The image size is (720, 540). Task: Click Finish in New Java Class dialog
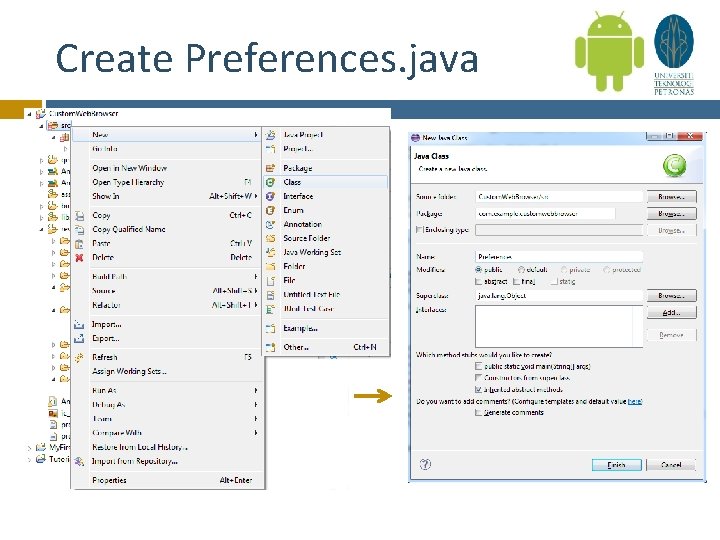[616, 465]
